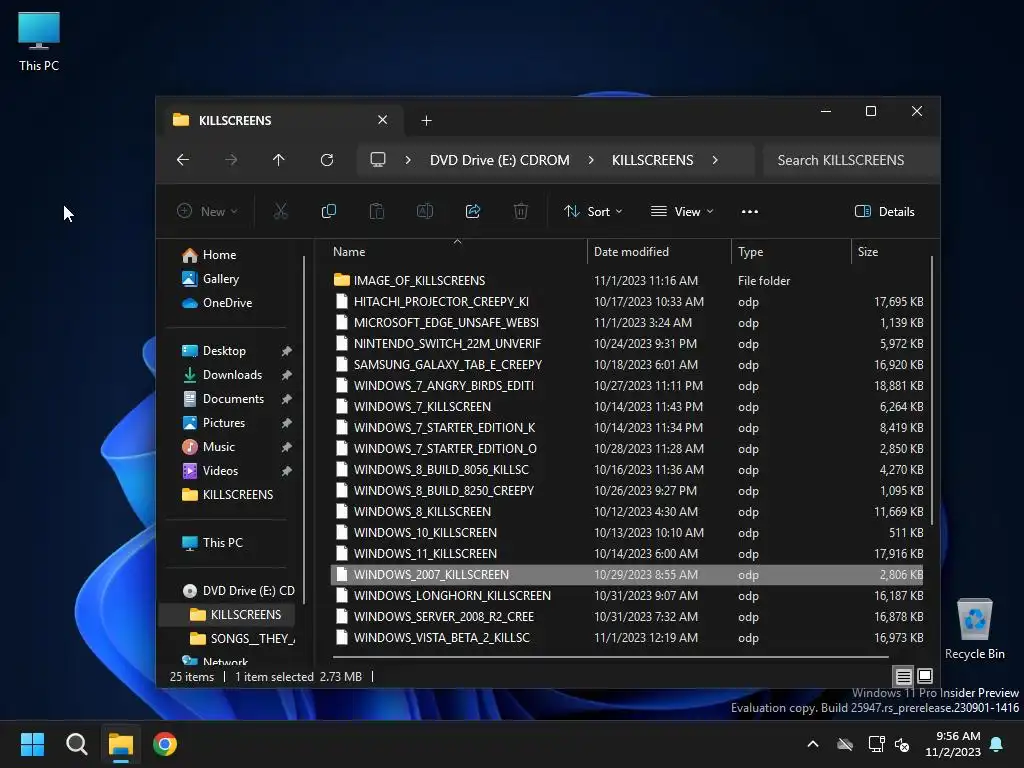Click in the Search KILLSCREENS box
The image size is (1024, 768).
click(x=851, y=160)
